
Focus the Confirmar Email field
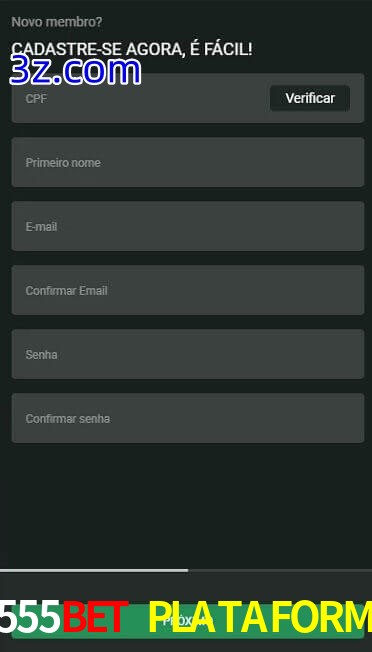[188, 290]
